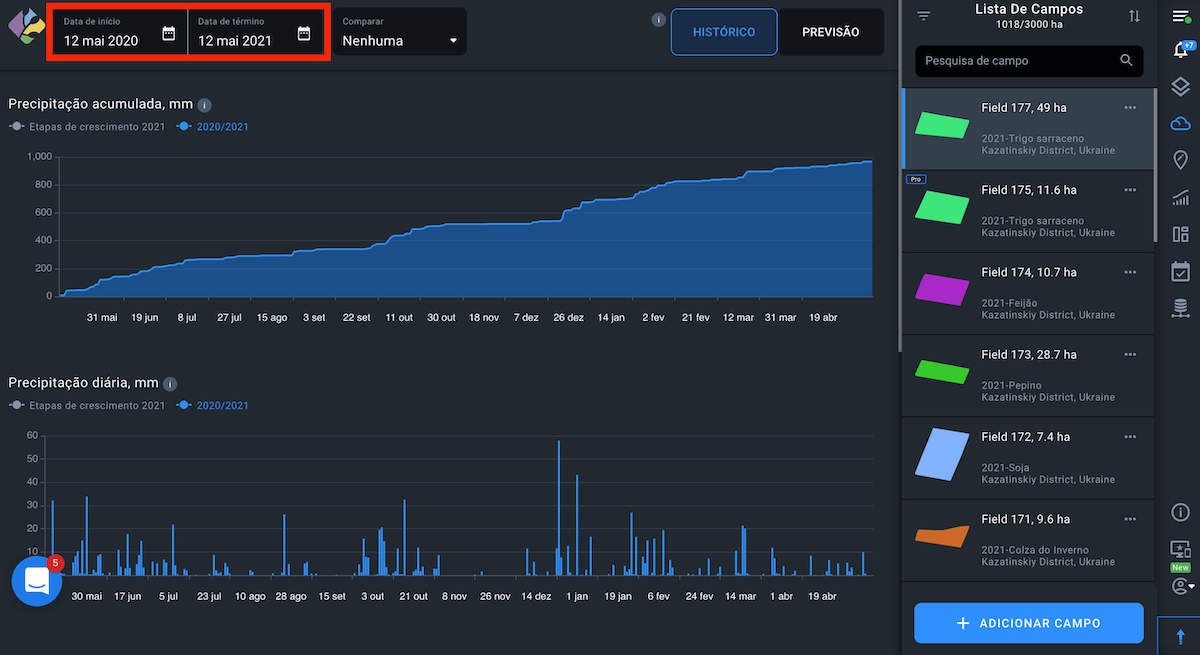Switch to the HISTÓRICO tab
1200x655 pixels.
(x=724, y=32)
